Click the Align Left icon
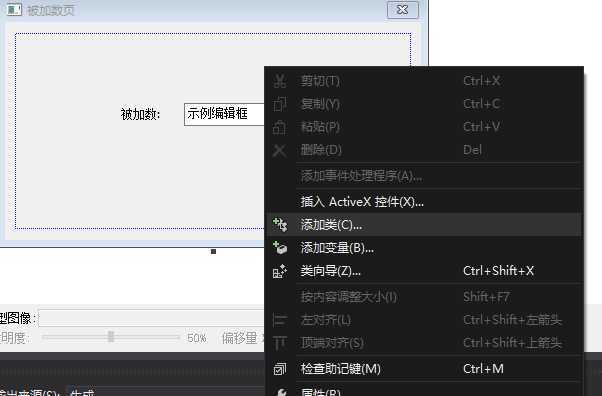Screen dimensions: 602x396 (280, 320)
